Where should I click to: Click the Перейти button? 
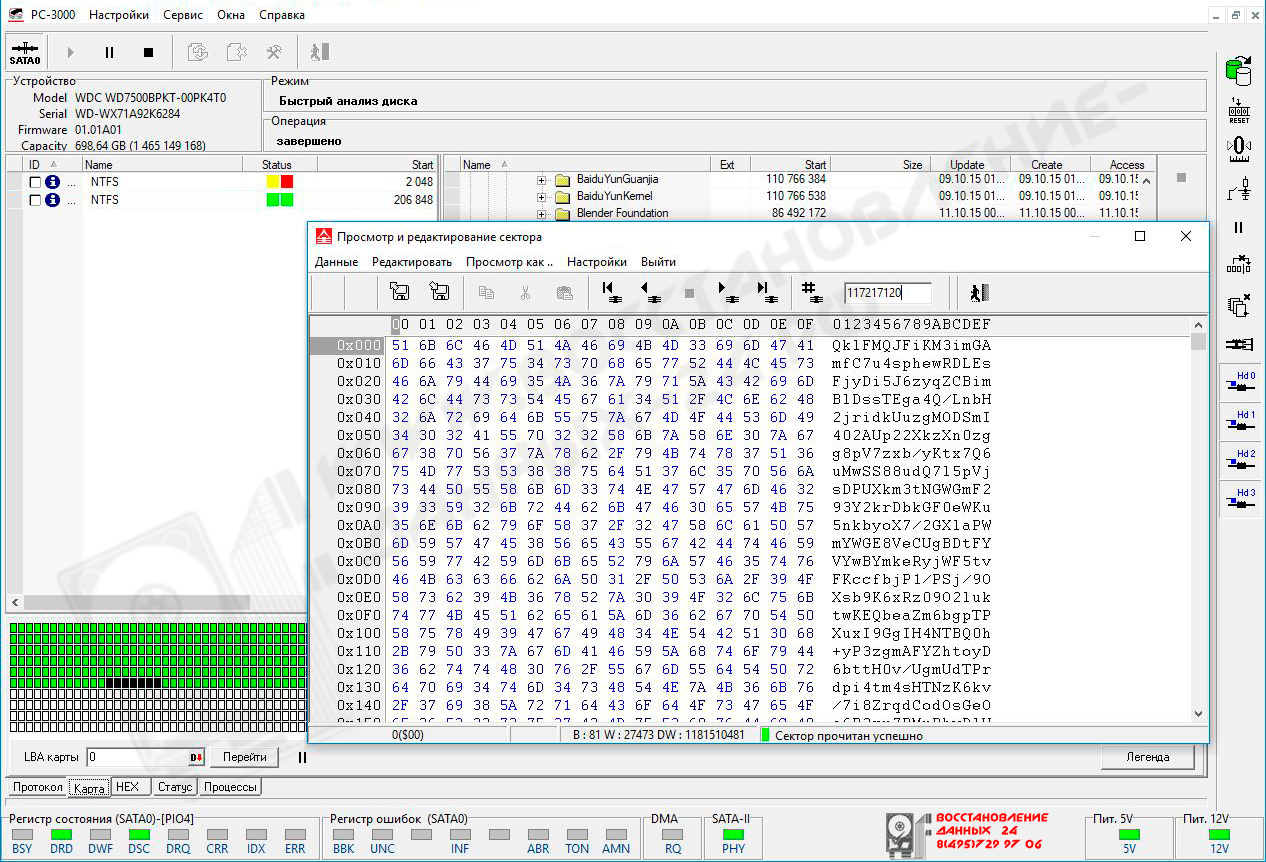[x=245, y=758]
